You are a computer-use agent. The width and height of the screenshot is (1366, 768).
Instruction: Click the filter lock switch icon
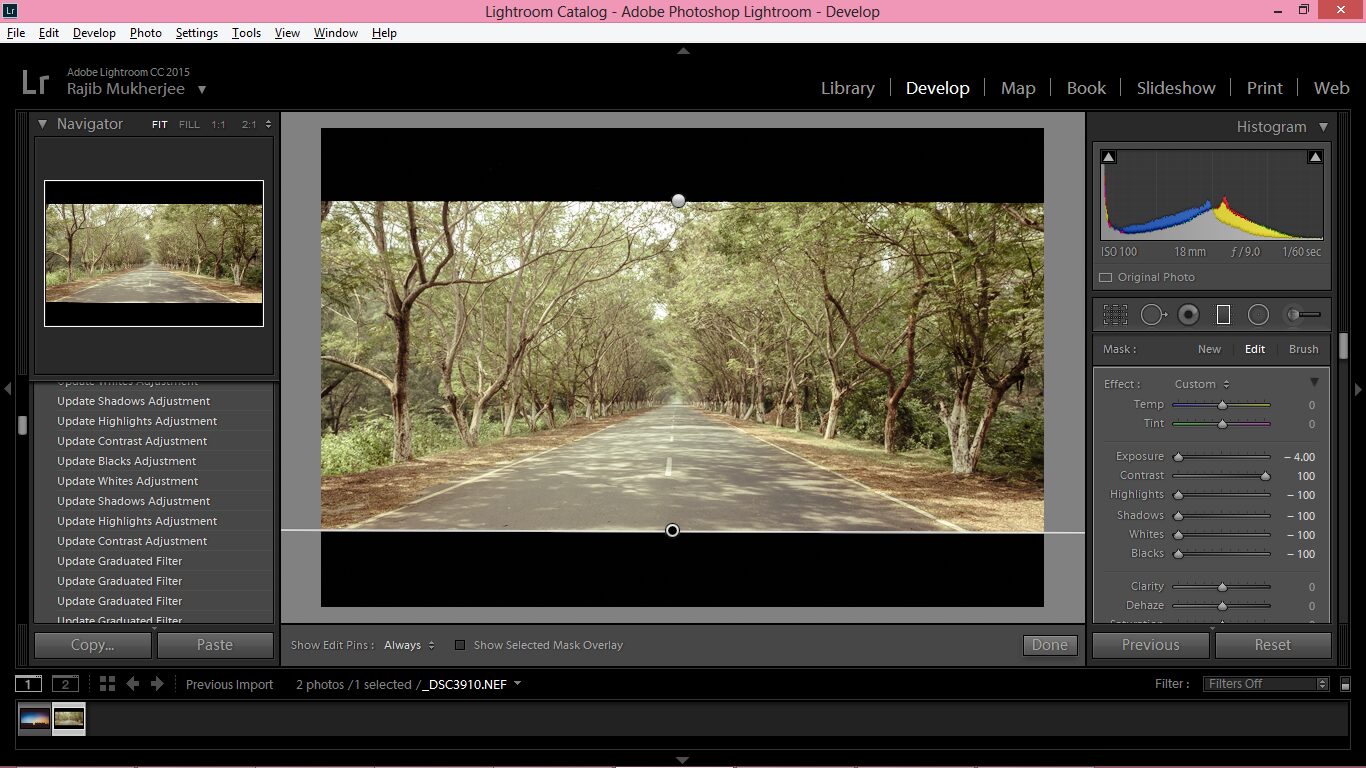[1345, 684]
